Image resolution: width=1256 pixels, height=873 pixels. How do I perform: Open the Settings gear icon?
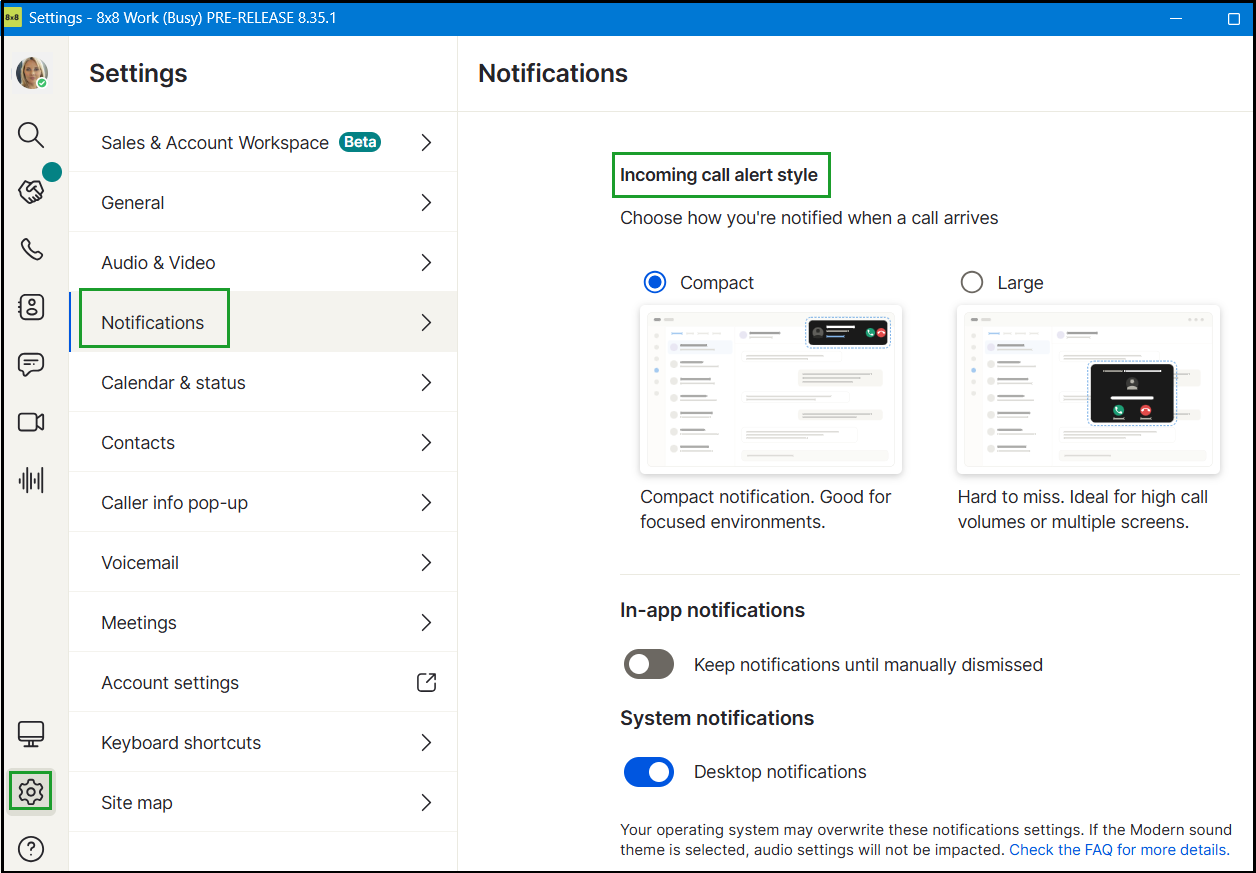pos(31,792)
